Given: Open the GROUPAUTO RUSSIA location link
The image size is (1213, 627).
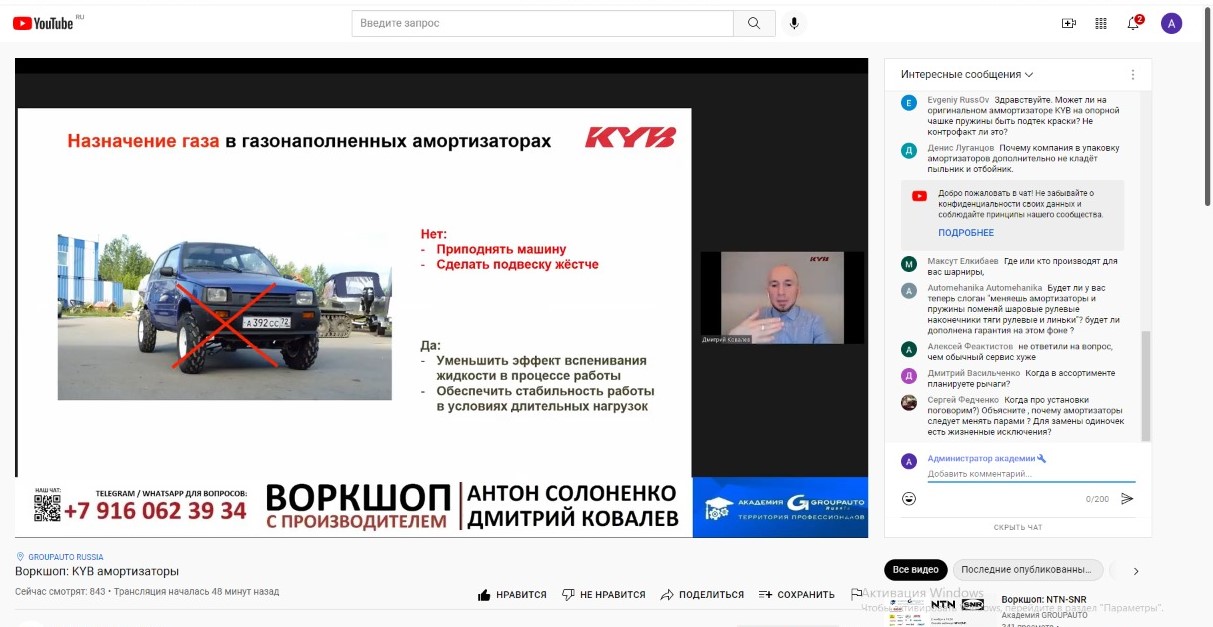Looking at the screenshot, I should click(x=65, y=557).
